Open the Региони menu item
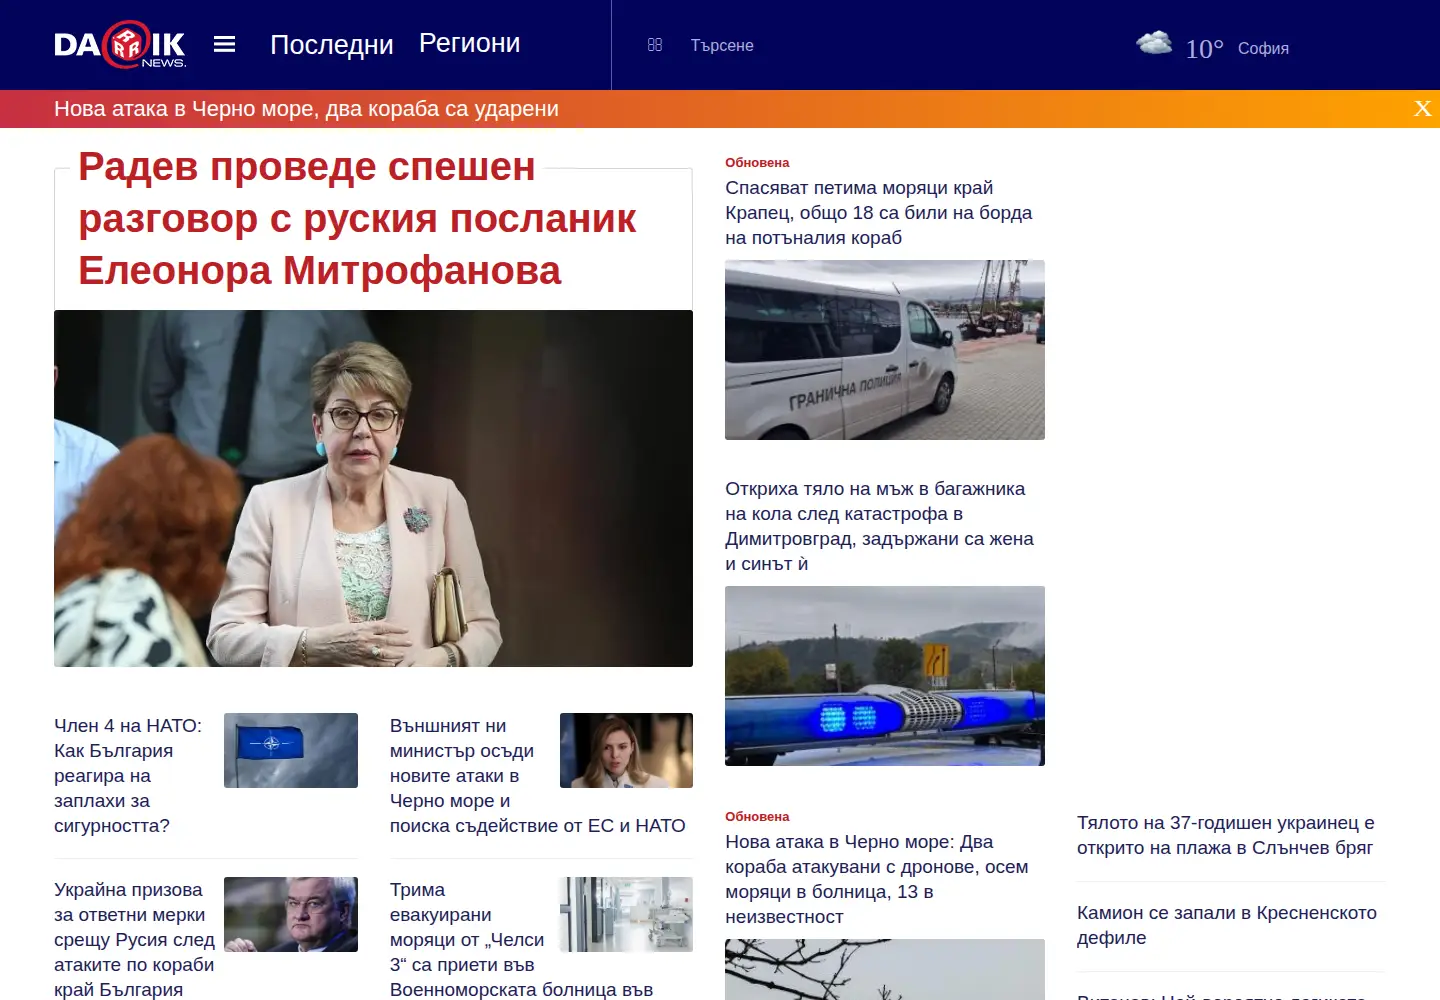The width and height of the screenshot is (1440, 1000). point(469,43)
